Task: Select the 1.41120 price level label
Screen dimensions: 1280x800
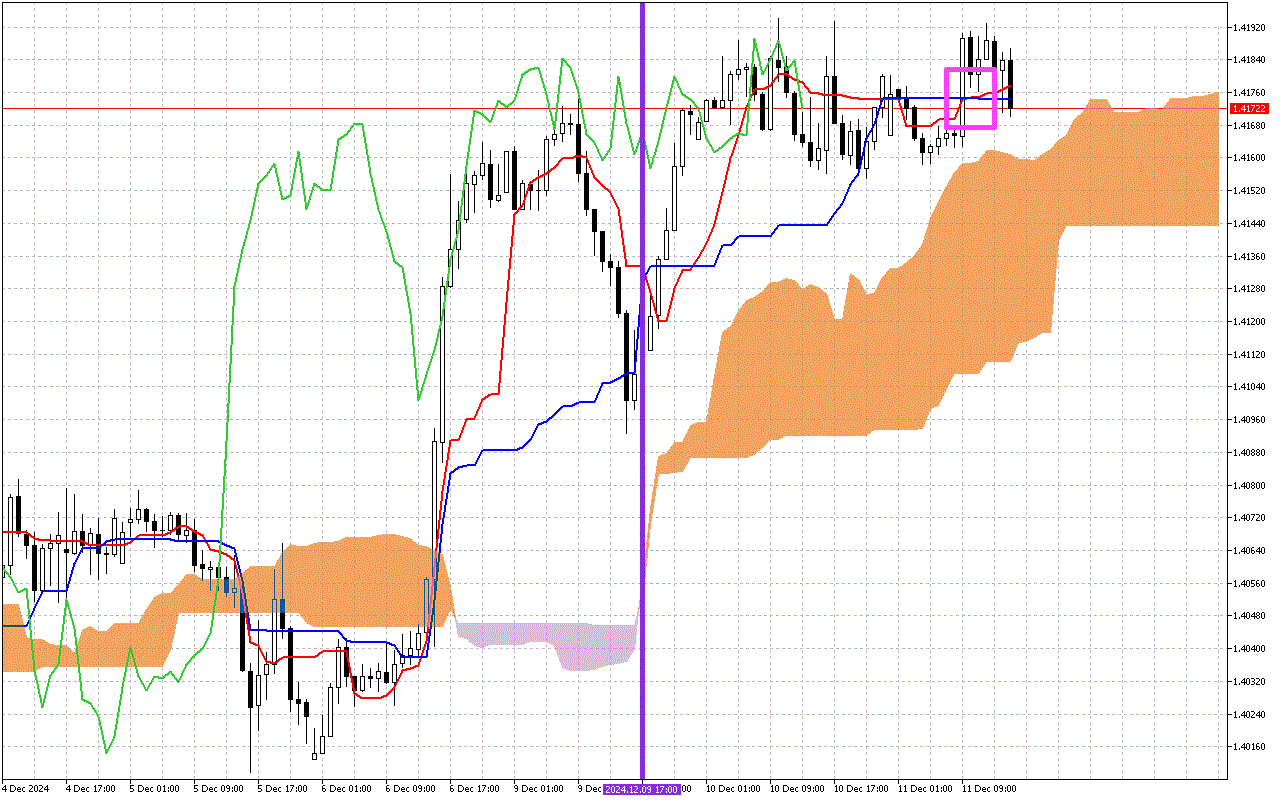Action: tap(1250, 355)
